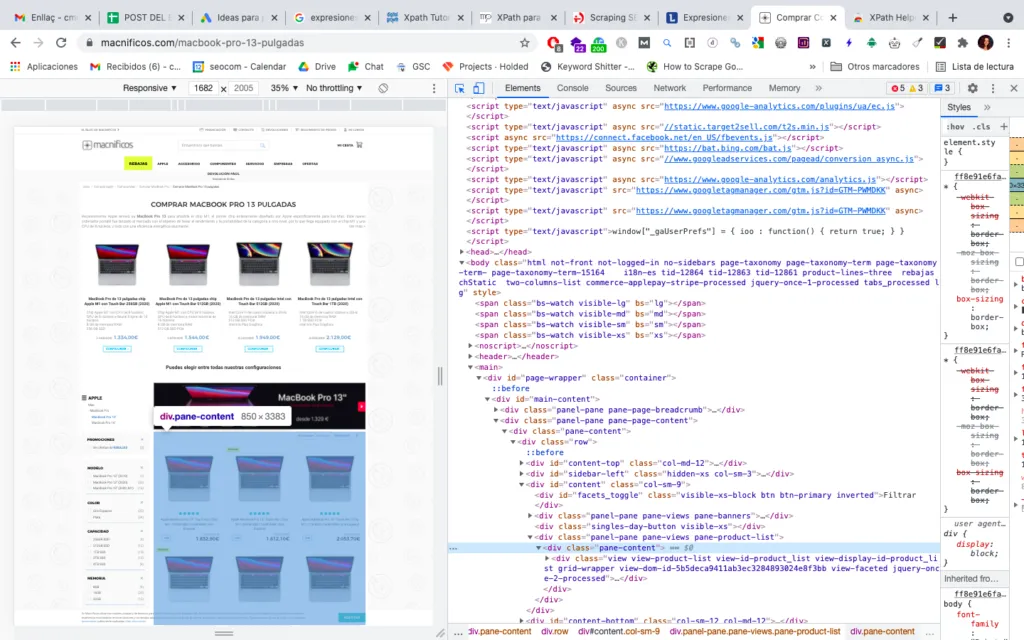
Task: Click the viewport height field 2005
Action: pyautogui.click(x=243, y=88)
